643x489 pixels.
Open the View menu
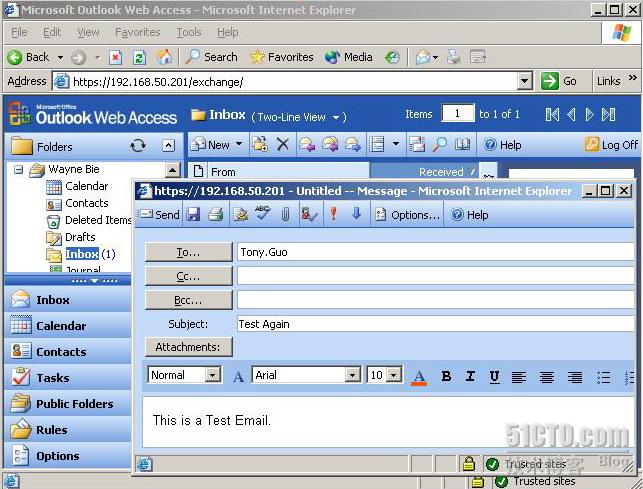tap(88, 32)
